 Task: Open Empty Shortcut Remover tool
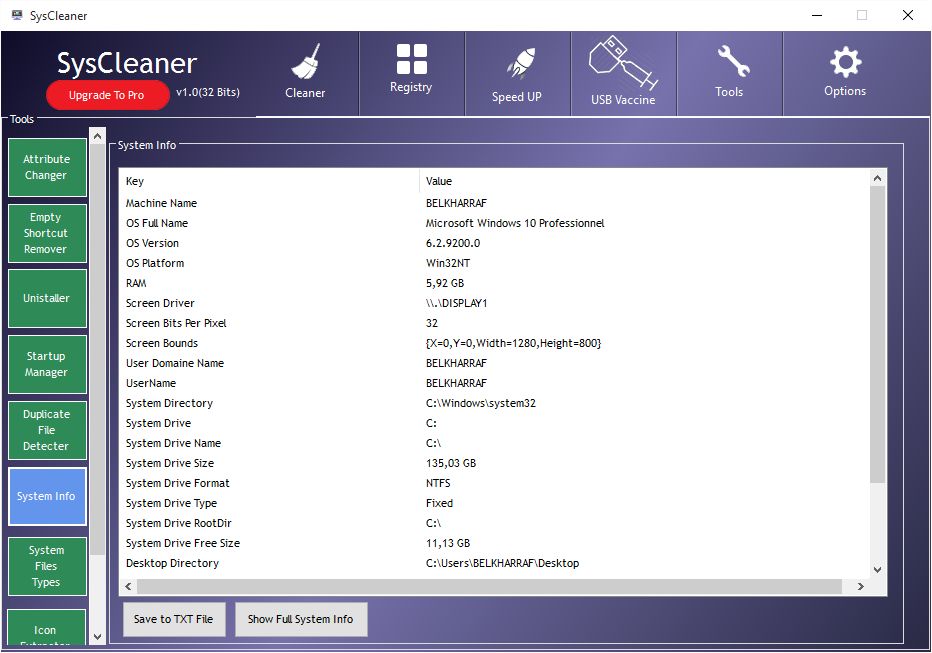pyautogui.click(x=47, y=234)
